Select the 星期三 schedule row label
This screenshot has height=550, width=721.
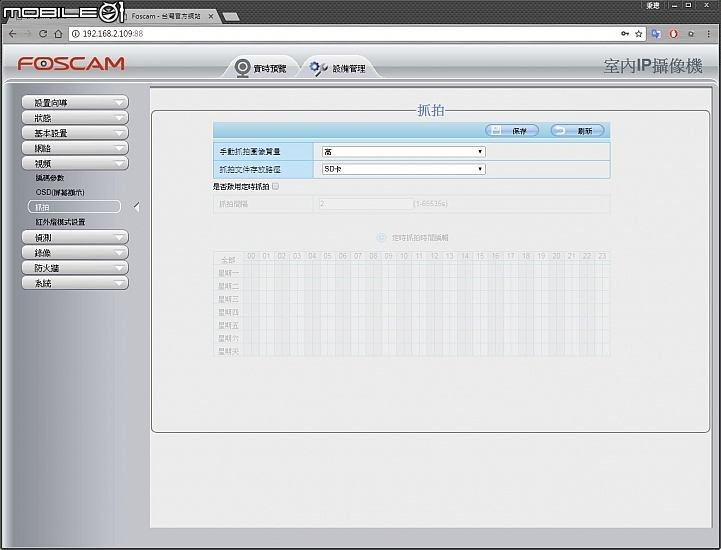point(228,299)
